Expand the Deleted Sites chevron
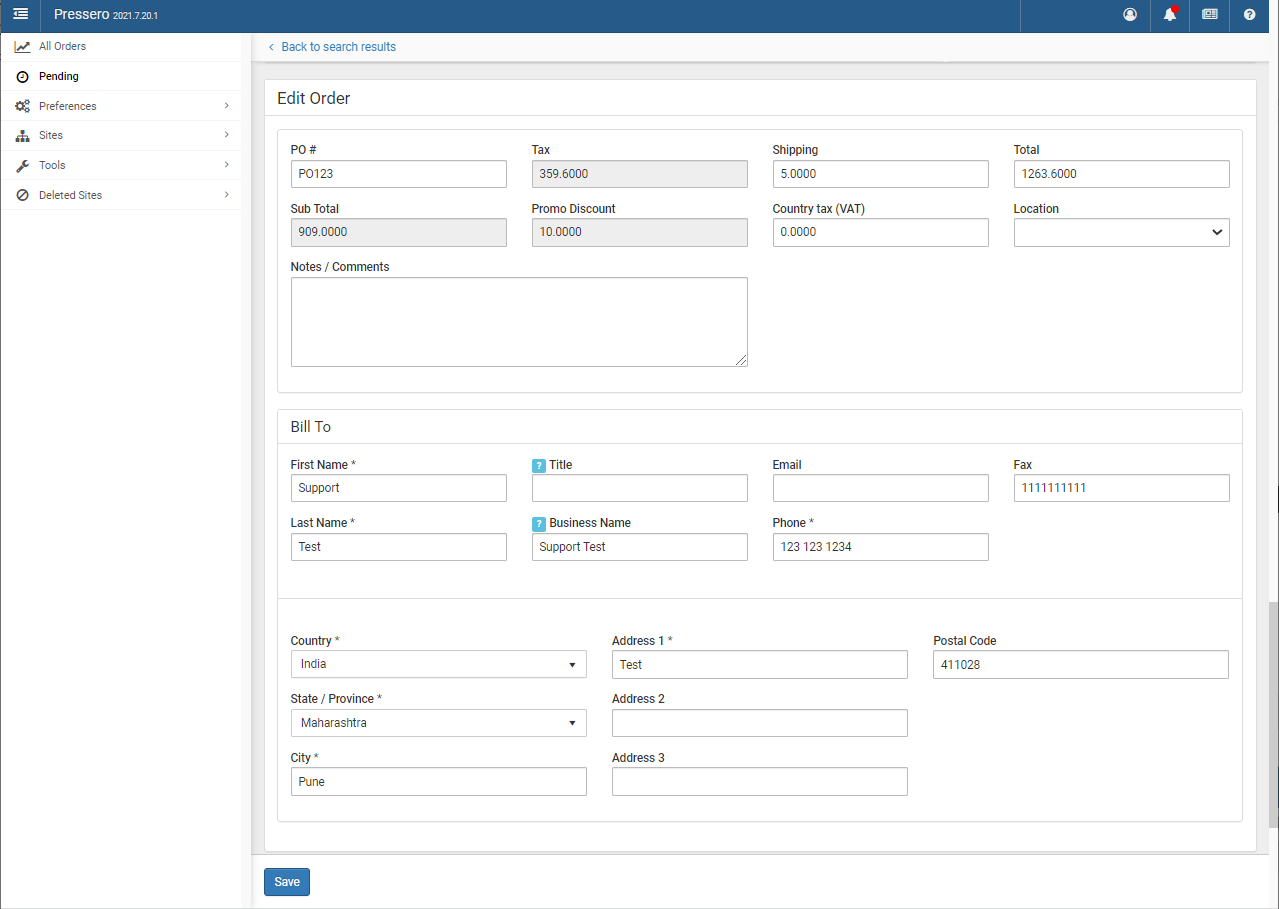Image resolution: width=1279 pixels, height=909 pixels. pyautogui.click(x=226, y=195)
